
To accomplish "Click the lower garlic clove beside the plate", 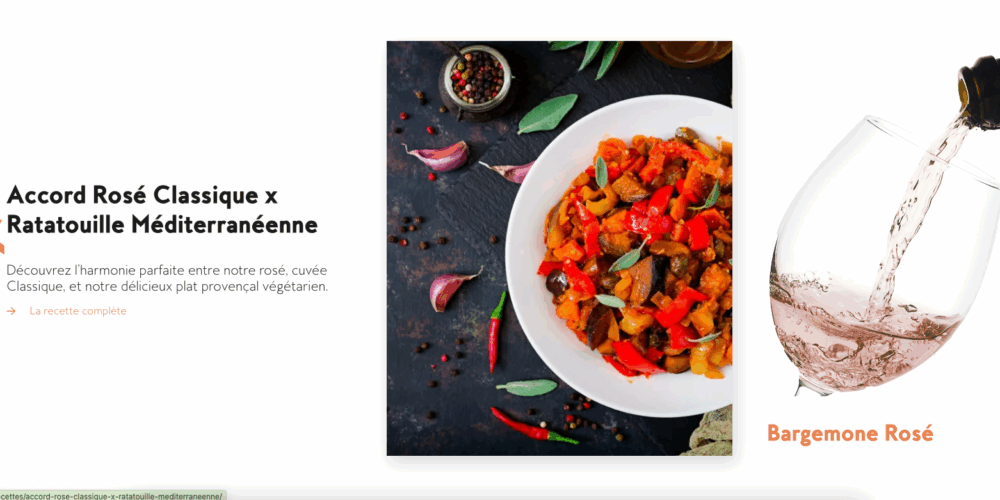I will pos(452,290).
